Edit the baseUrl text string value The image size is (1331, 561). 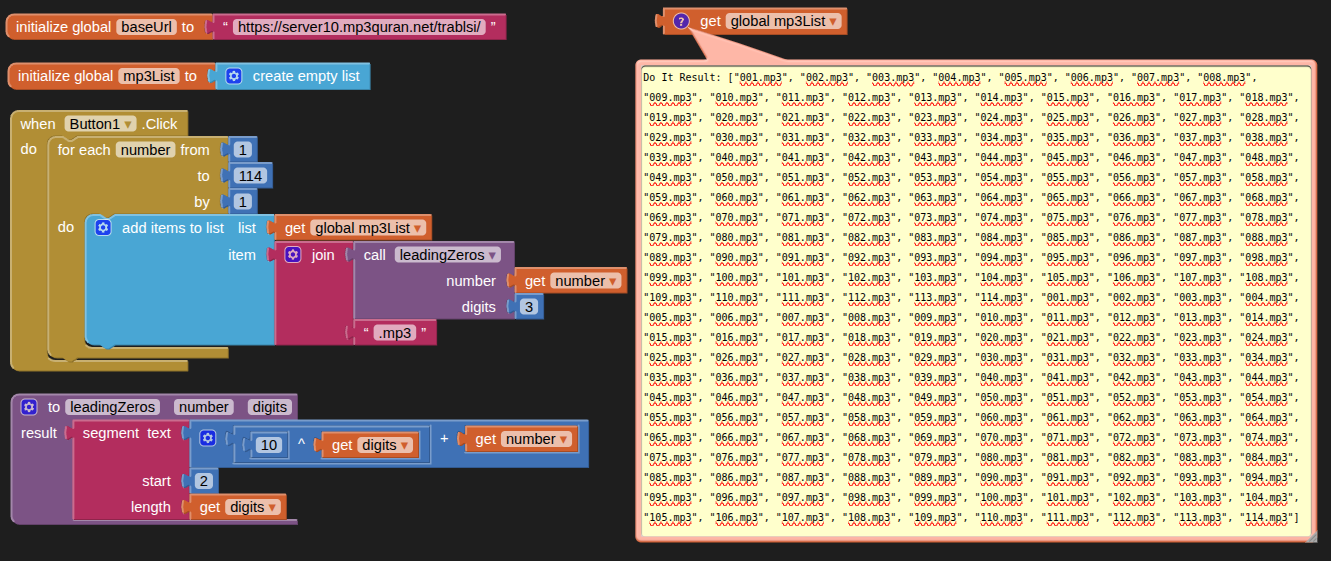(x=358, y=27)
